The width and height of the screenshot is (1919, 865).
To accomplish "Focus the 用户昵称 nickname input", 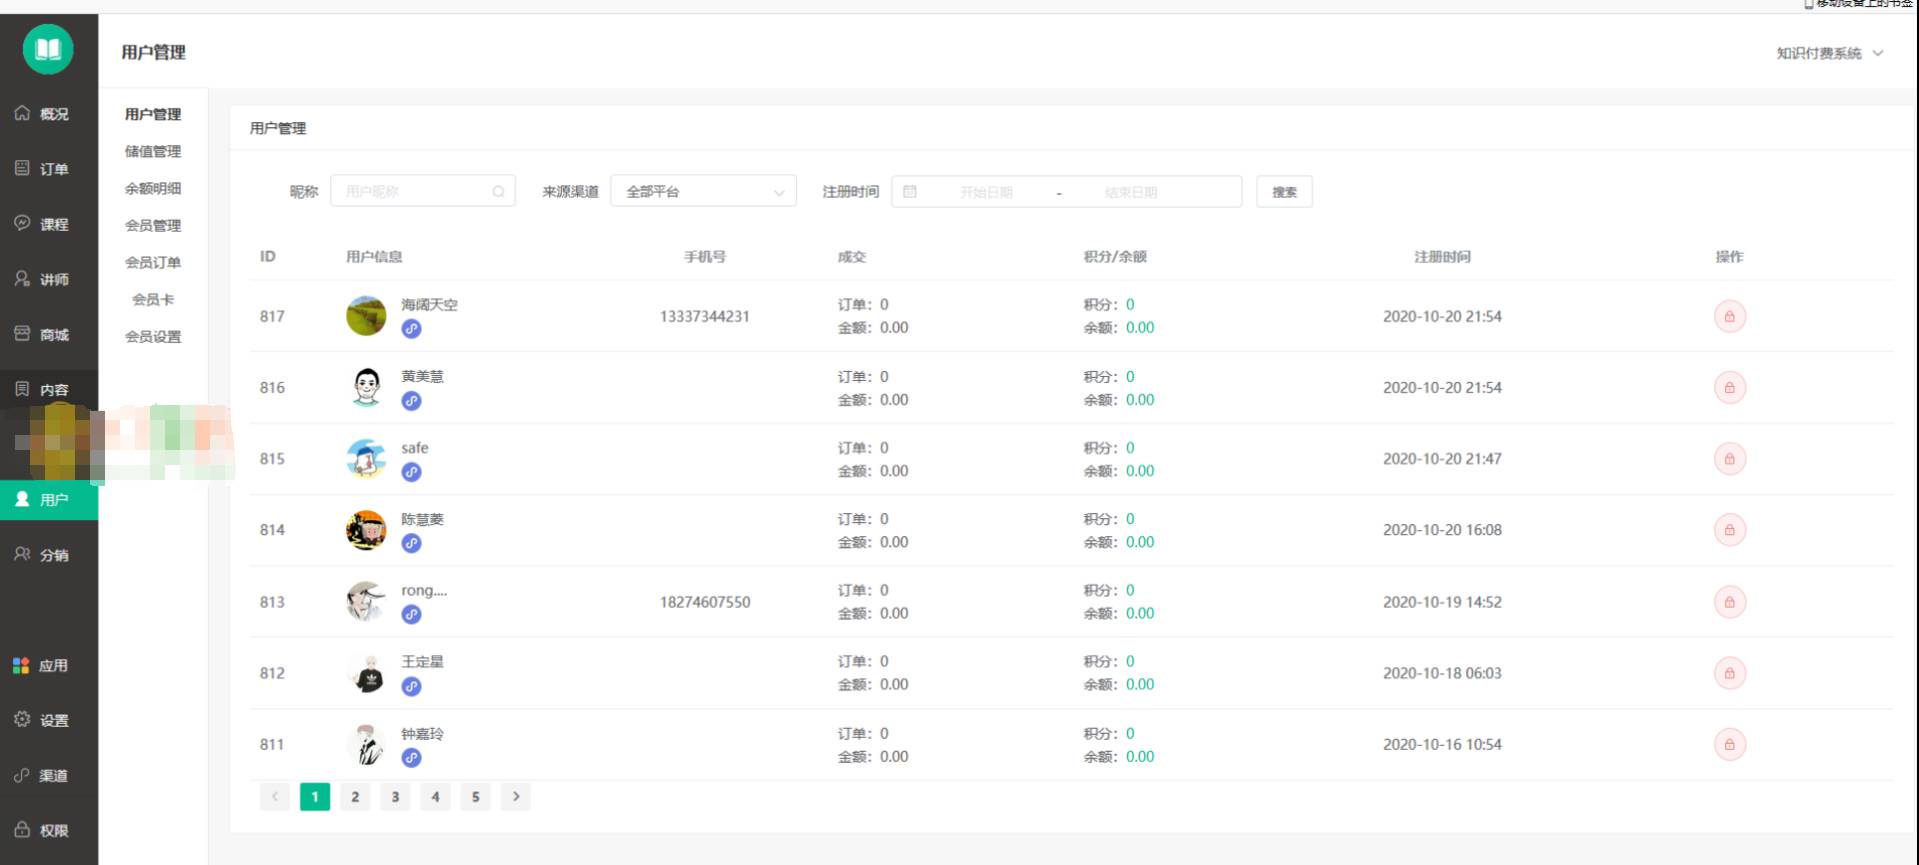I will click(422, 191).
